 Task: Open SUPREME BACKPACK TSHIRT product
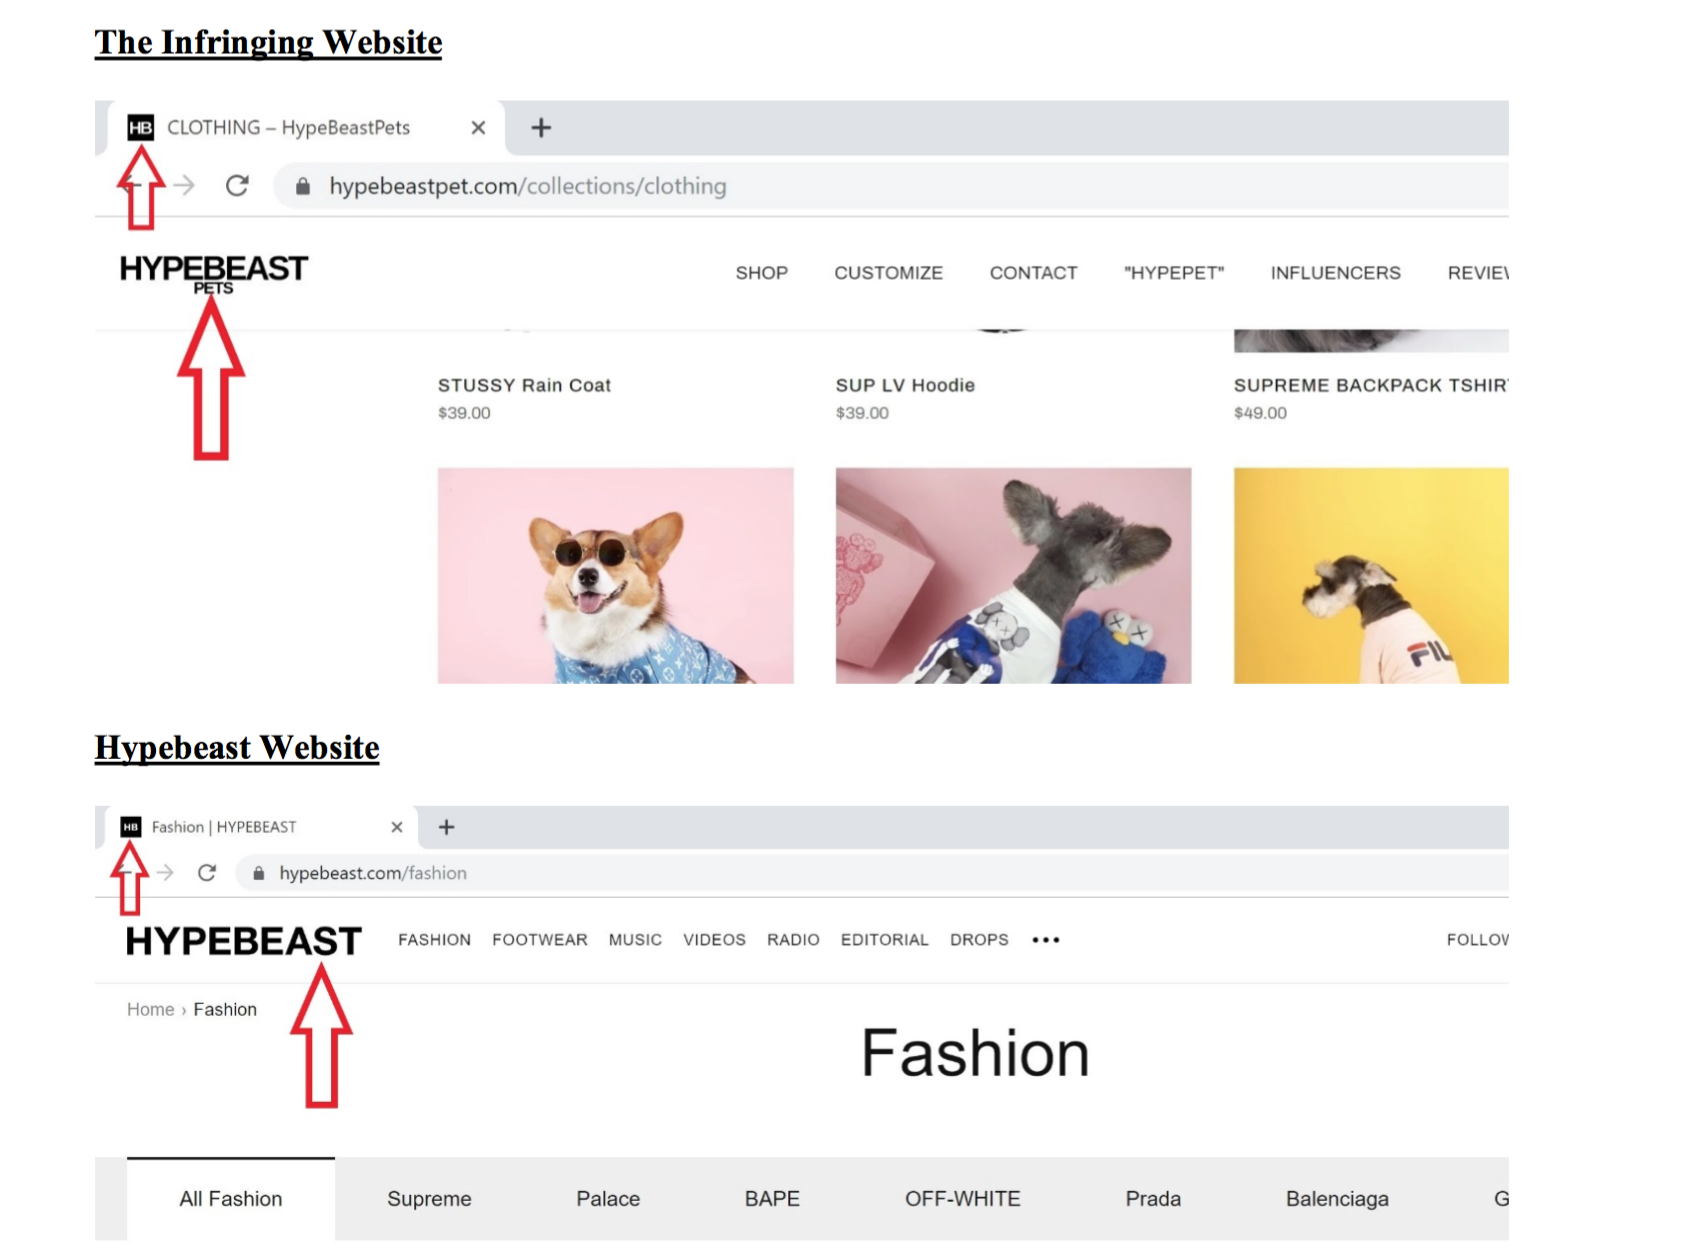point(1371,385)
